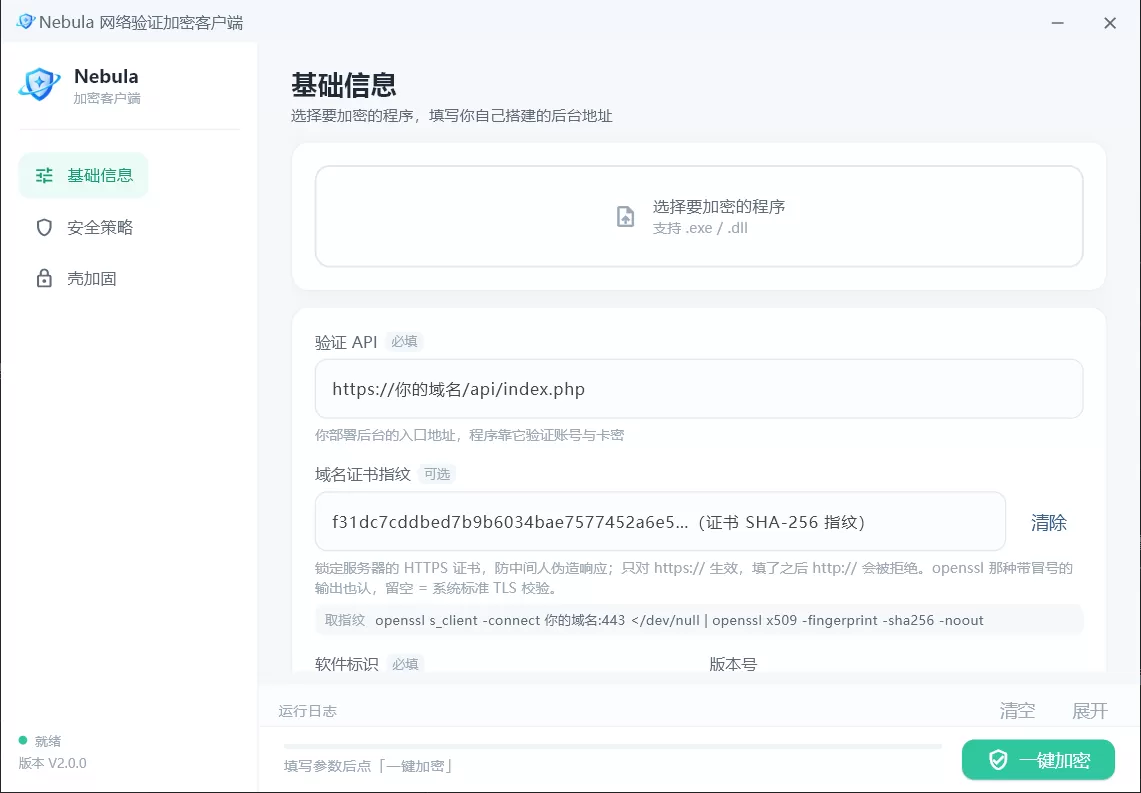Minimize the Nebula window
This screenshot has width=1141, height=793.
point(1057,23)
